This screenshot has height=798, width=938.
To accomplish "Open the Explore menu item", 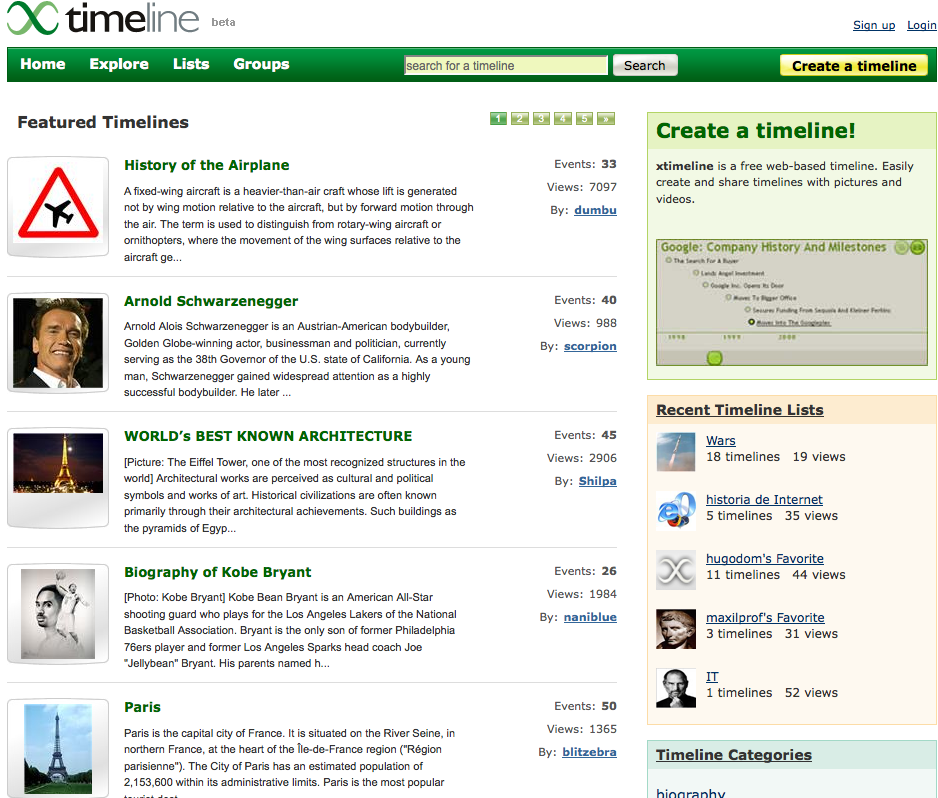I will tap(118, 64).
